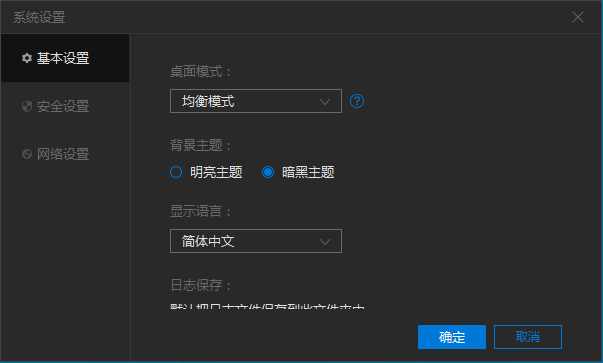The image size is (603, 363).
Task: Confirm settings with 确定 button
Action: [452, 337]
